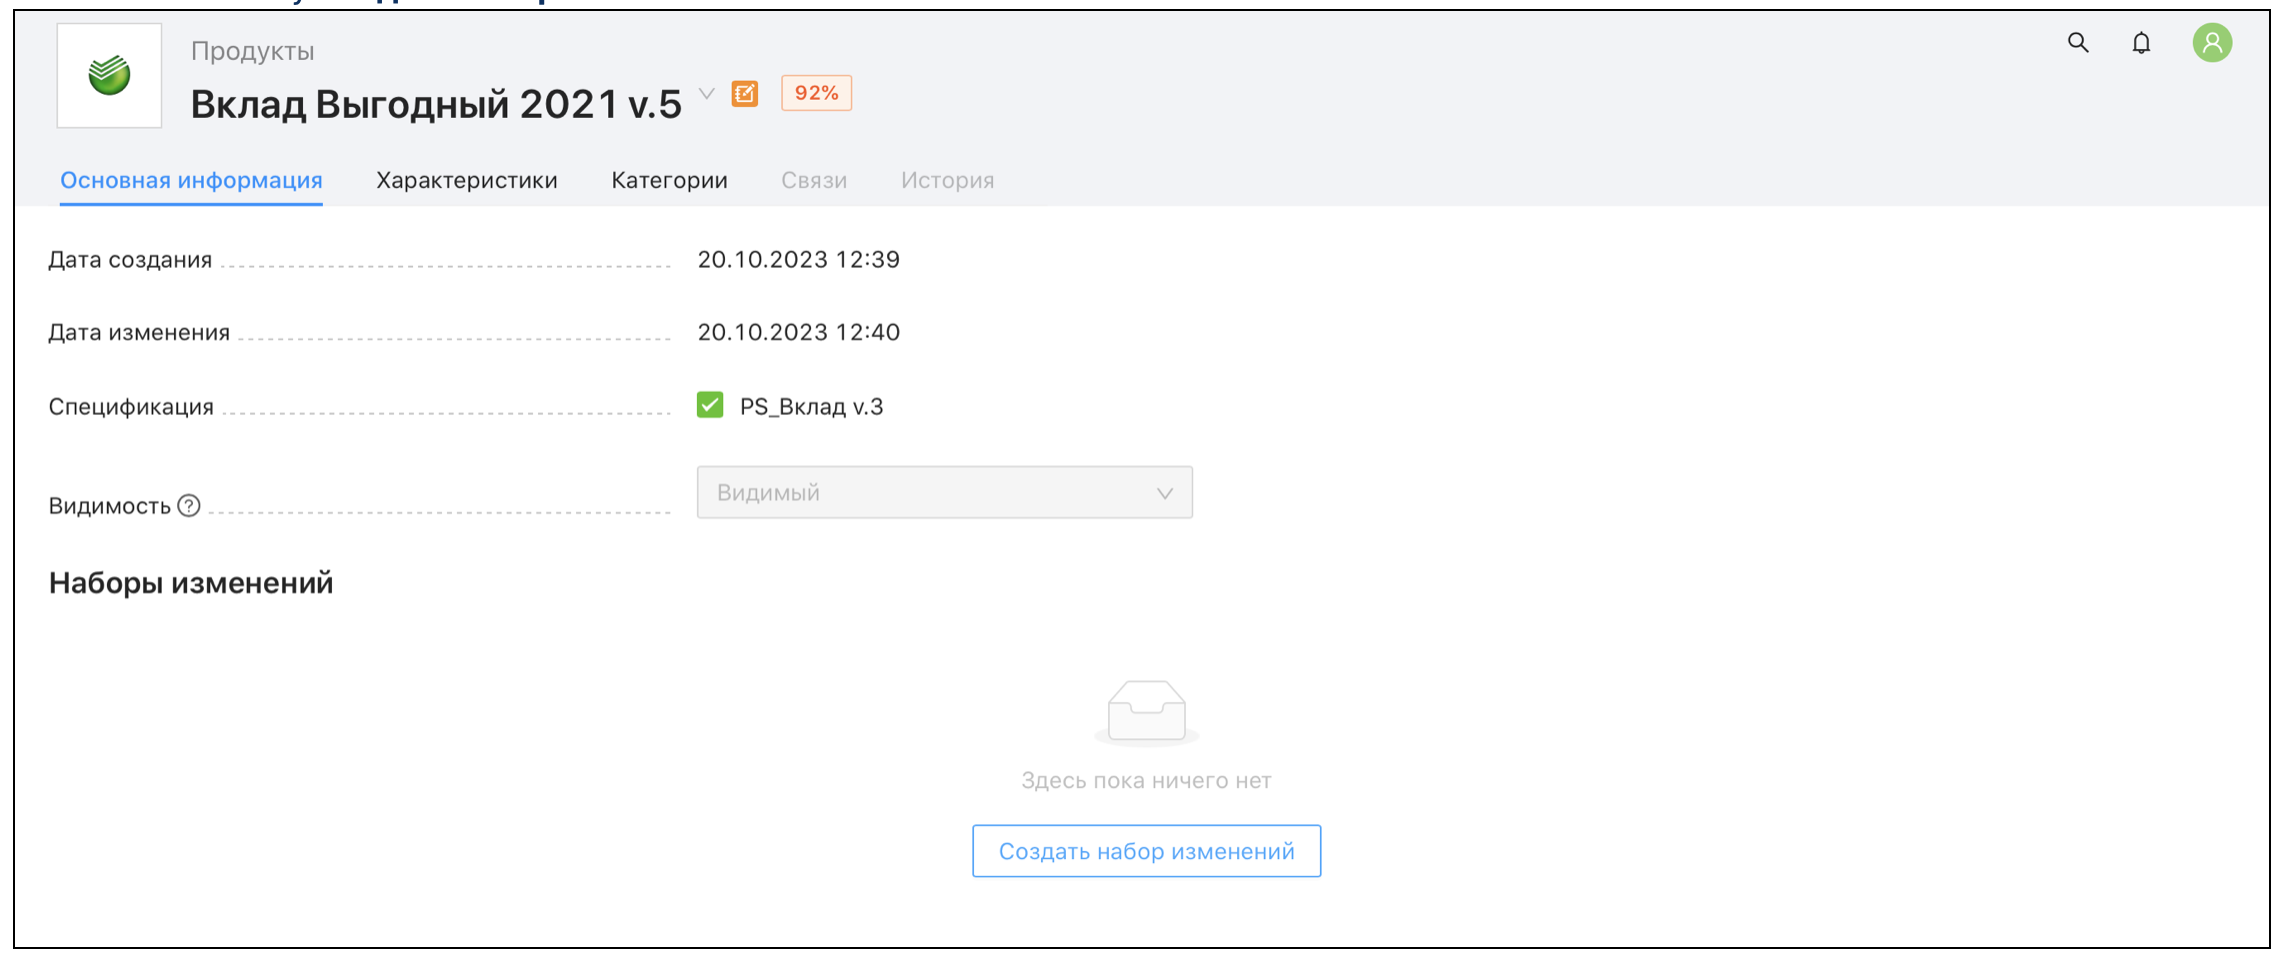Click the PS_Вклад v.3 specification name

click(811, 407)
